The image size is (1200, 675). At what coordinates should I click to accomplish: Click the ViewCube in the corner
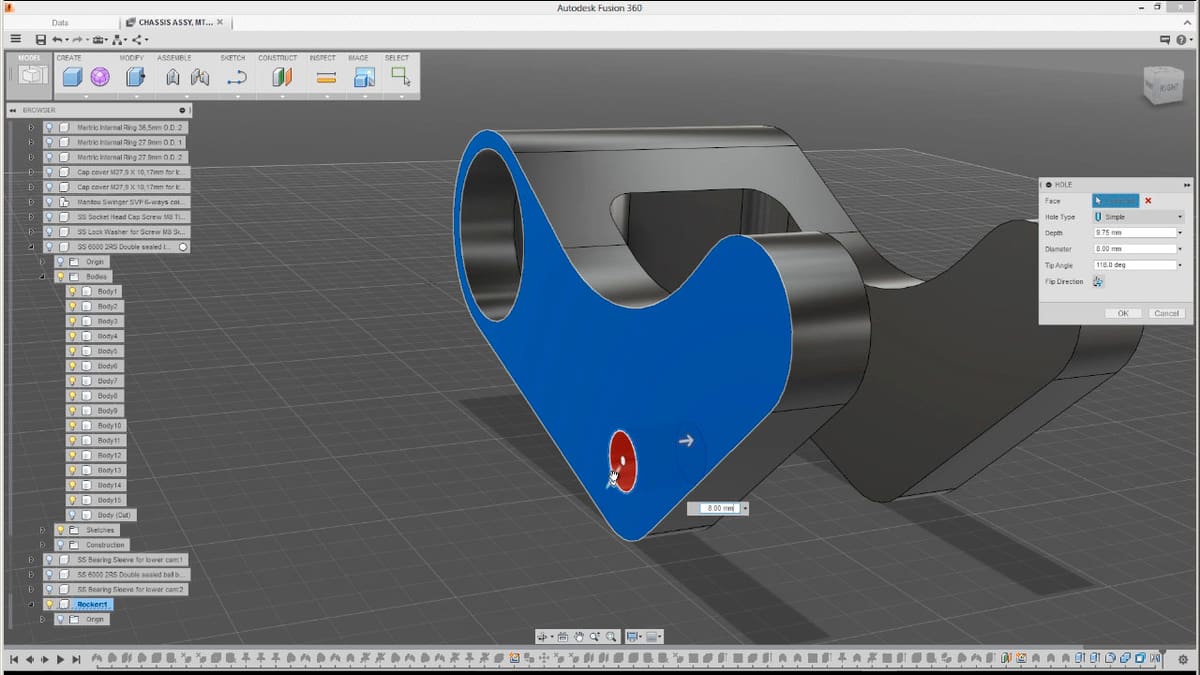coord(1162,88)
